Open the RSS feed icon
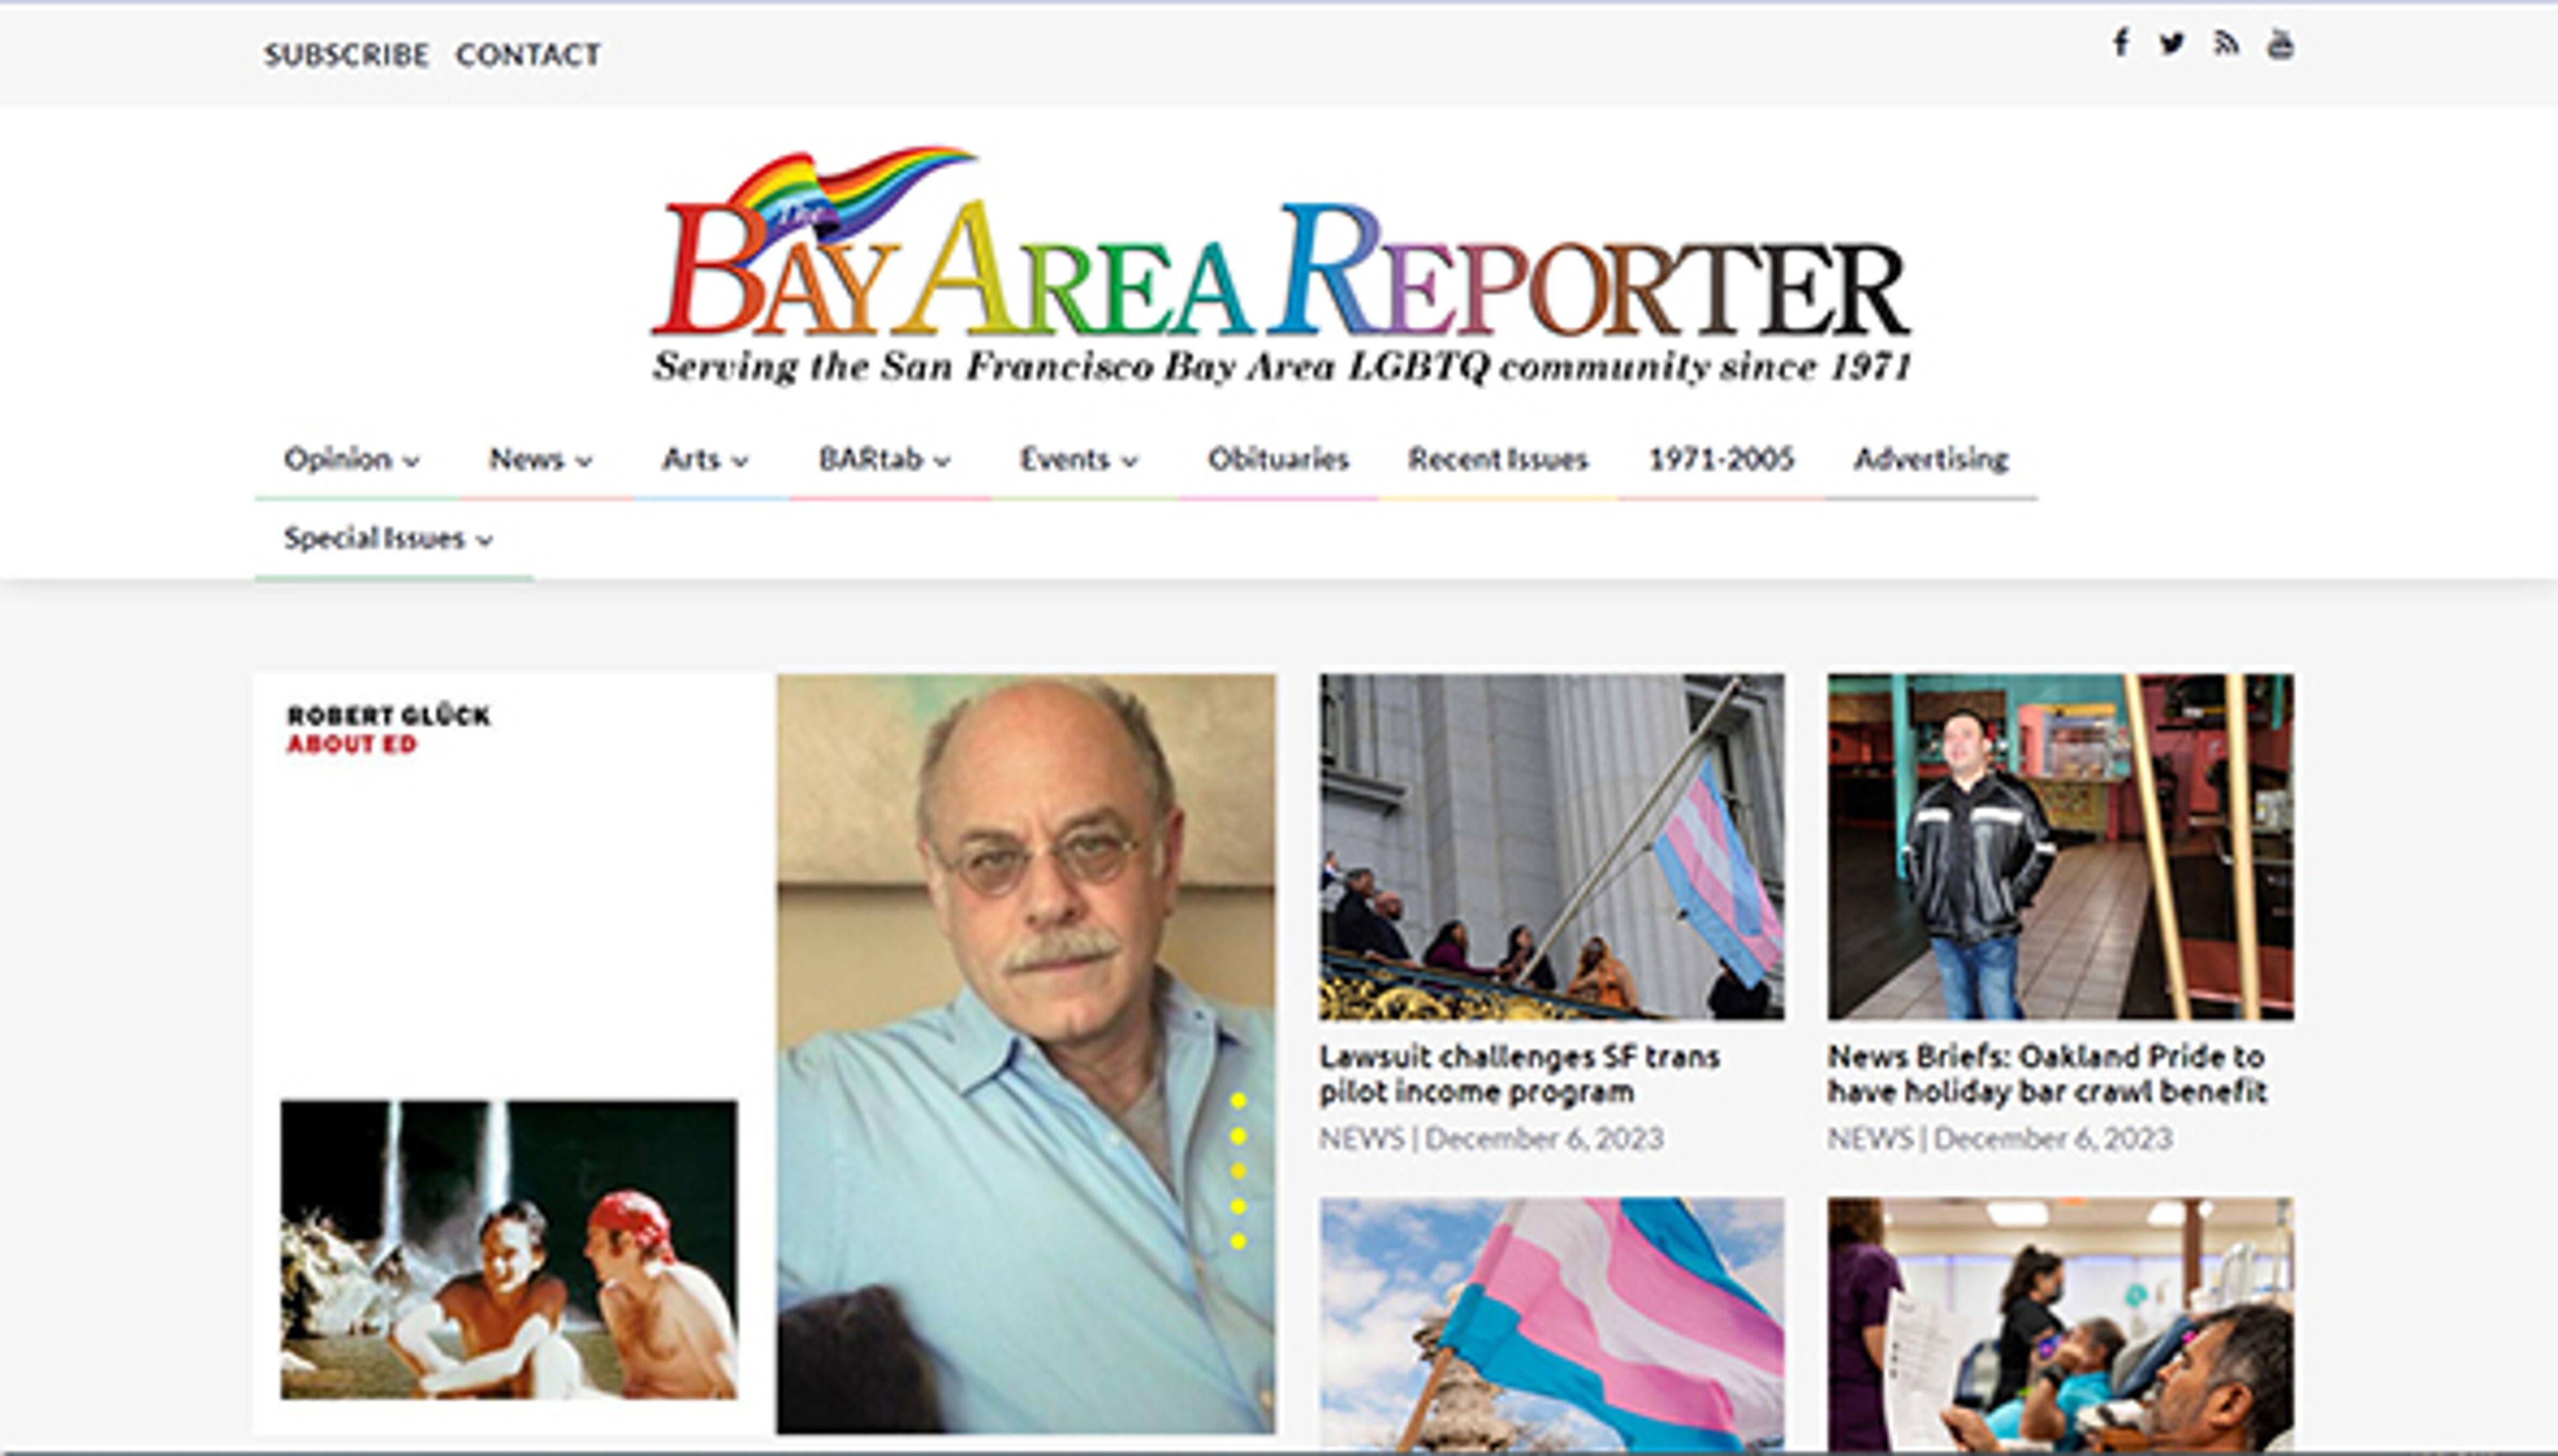The image size is (2558, 1456). click(2225, 44)
